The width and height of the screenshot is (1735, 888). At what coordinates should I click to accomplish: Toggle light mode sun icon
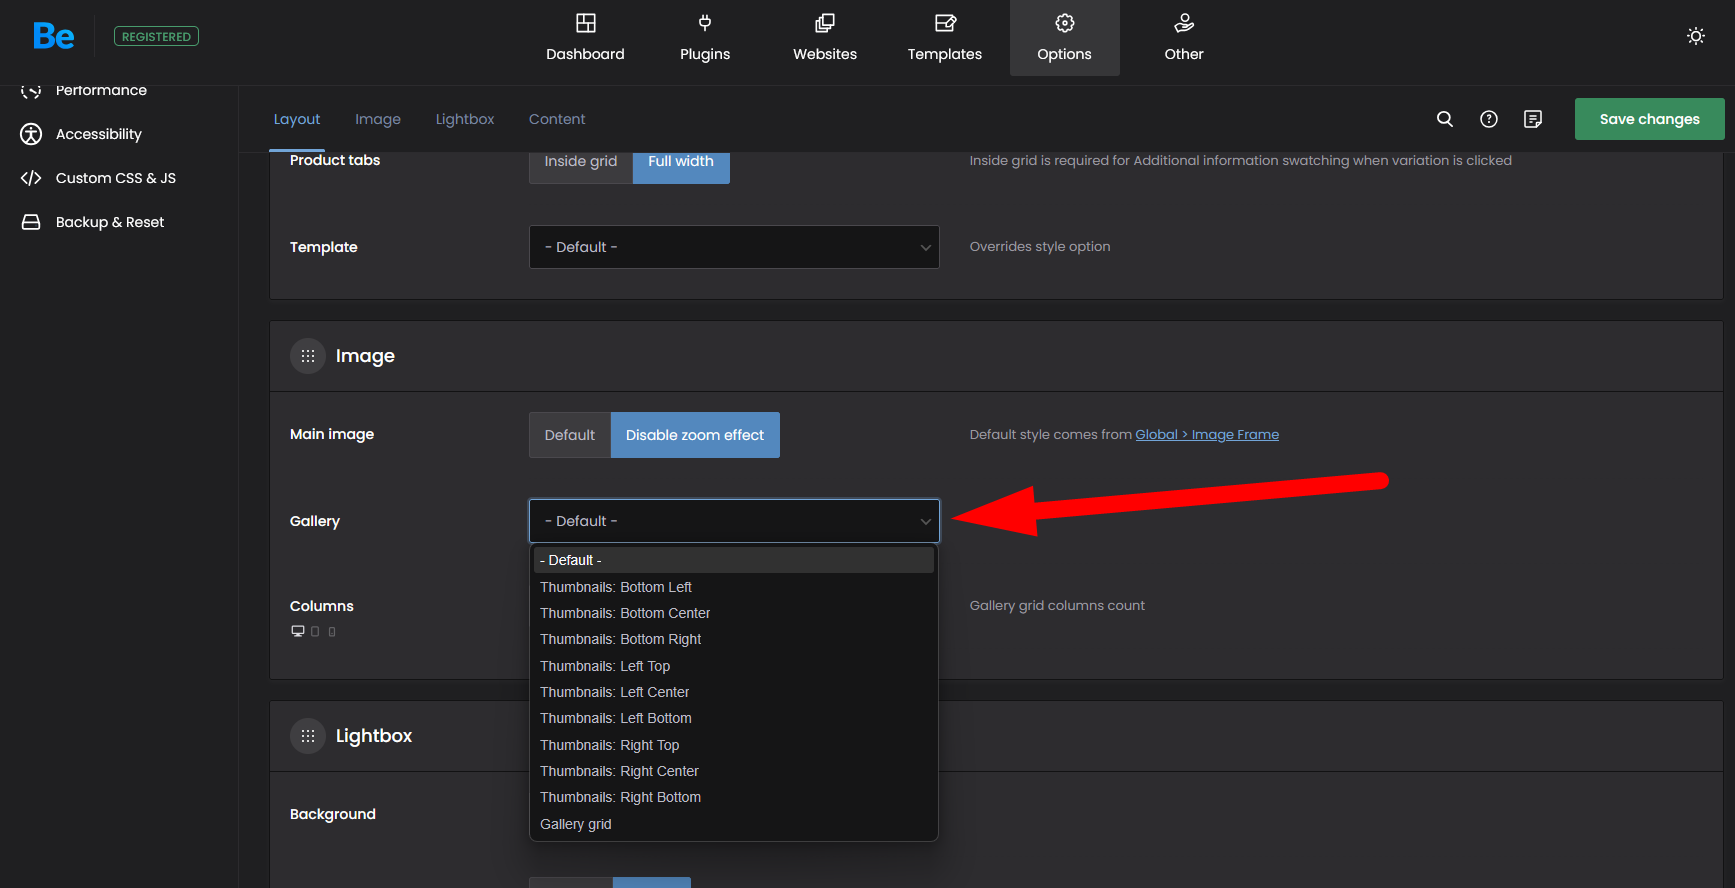tap(1696, 36)
